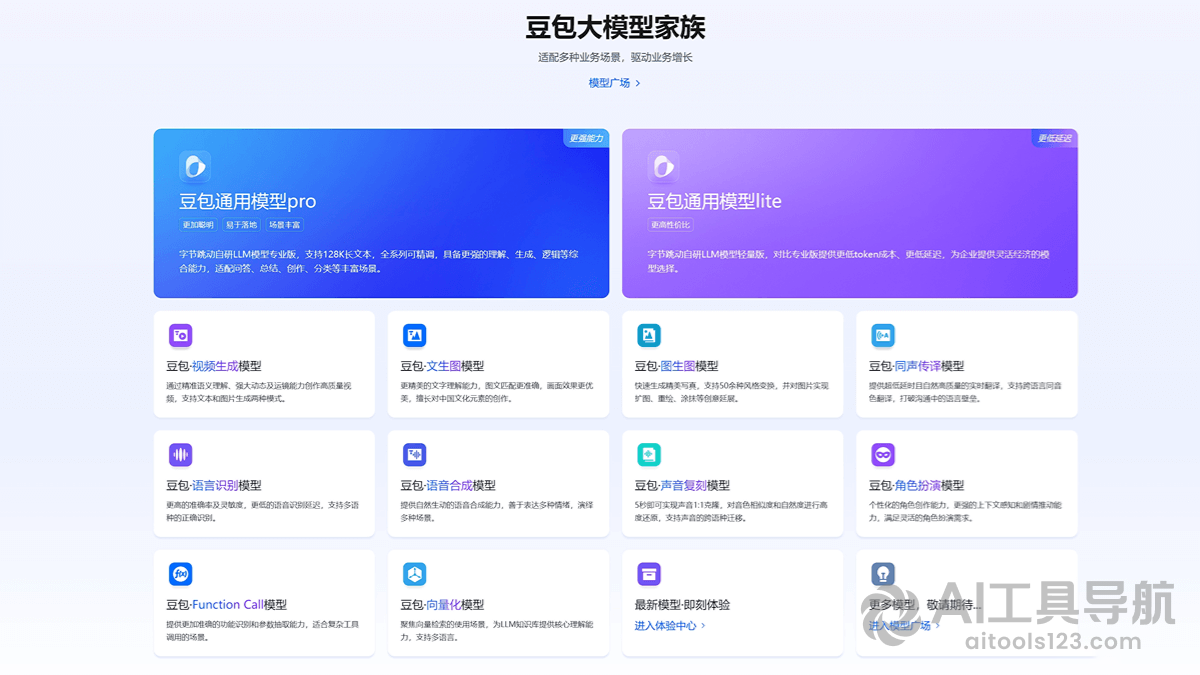Open the 豆包通用模型pro card title
The image size is (1200, 675).
248,201
